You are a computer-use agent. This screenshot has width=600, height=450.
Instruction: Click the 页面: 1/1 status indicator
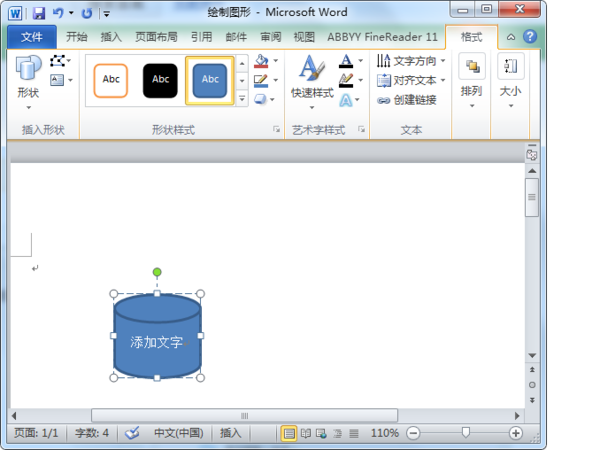(36, 433)
